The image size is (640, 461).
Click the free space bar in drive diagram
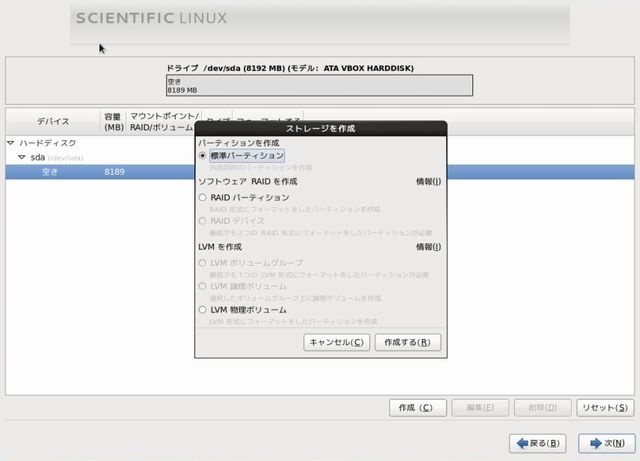click(x=318, y=86)
